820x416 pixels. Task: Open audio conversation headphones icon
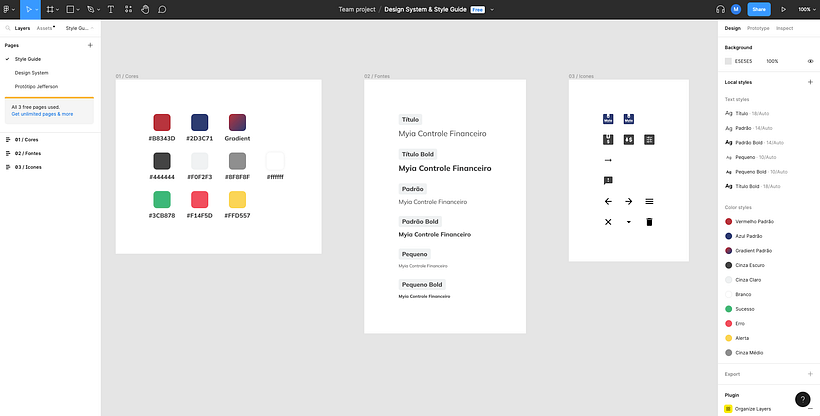click(720, 9)
